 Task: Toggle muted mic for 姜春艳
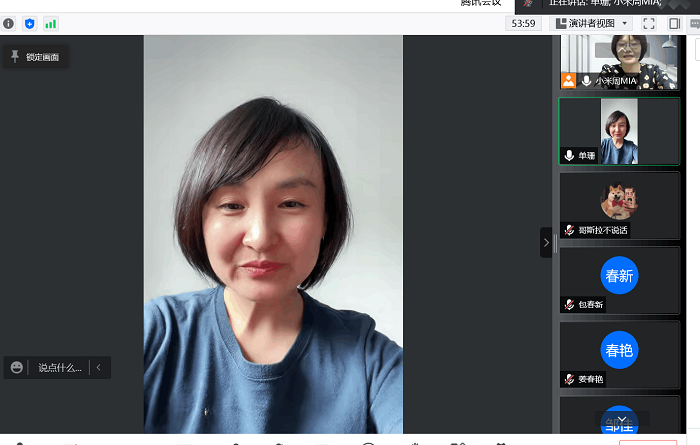point(569,379)
